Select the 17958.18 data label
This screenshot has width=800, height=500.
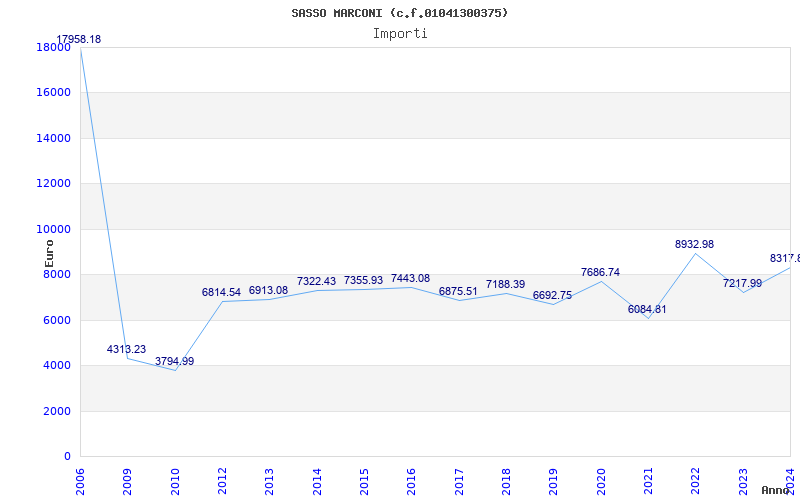click(x=79, y=39)
